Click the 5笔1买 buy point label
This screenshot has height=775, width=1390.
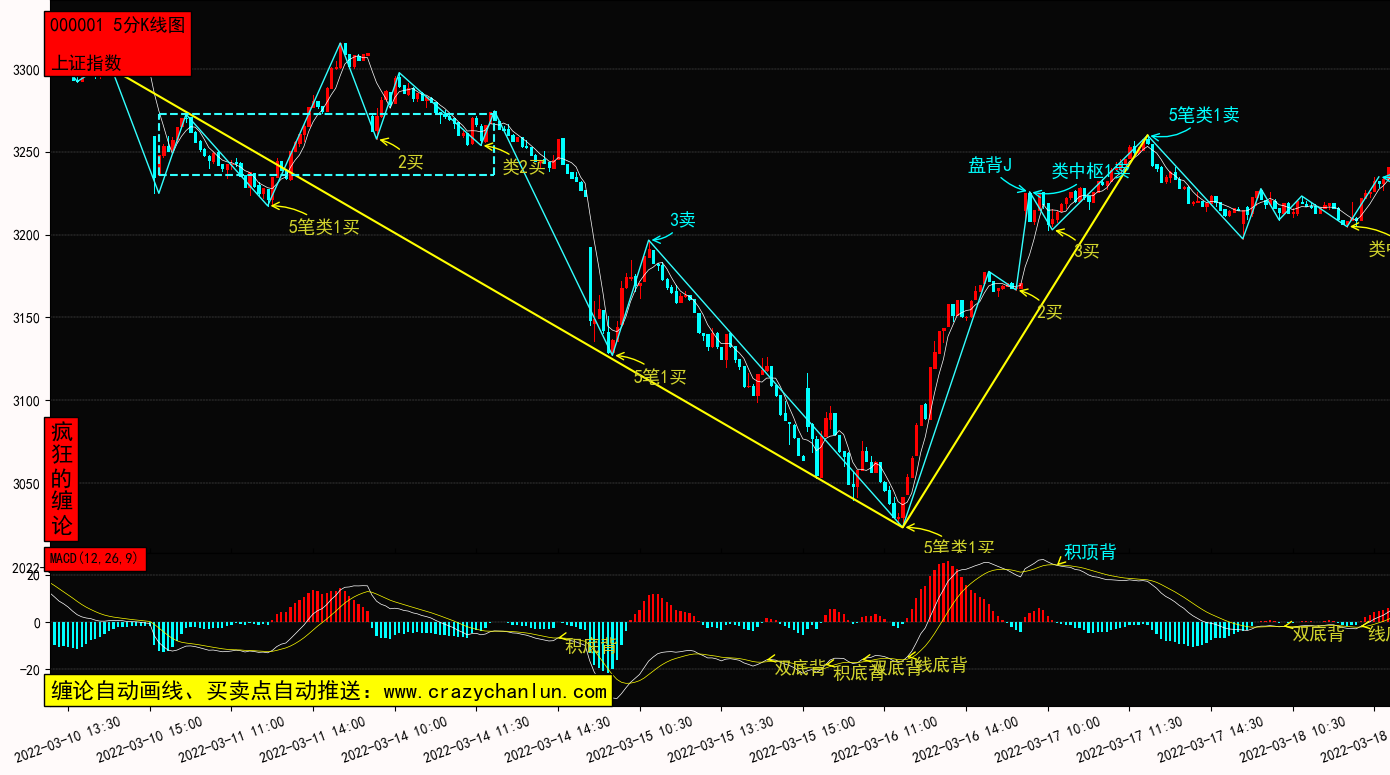tap(660, 377)
